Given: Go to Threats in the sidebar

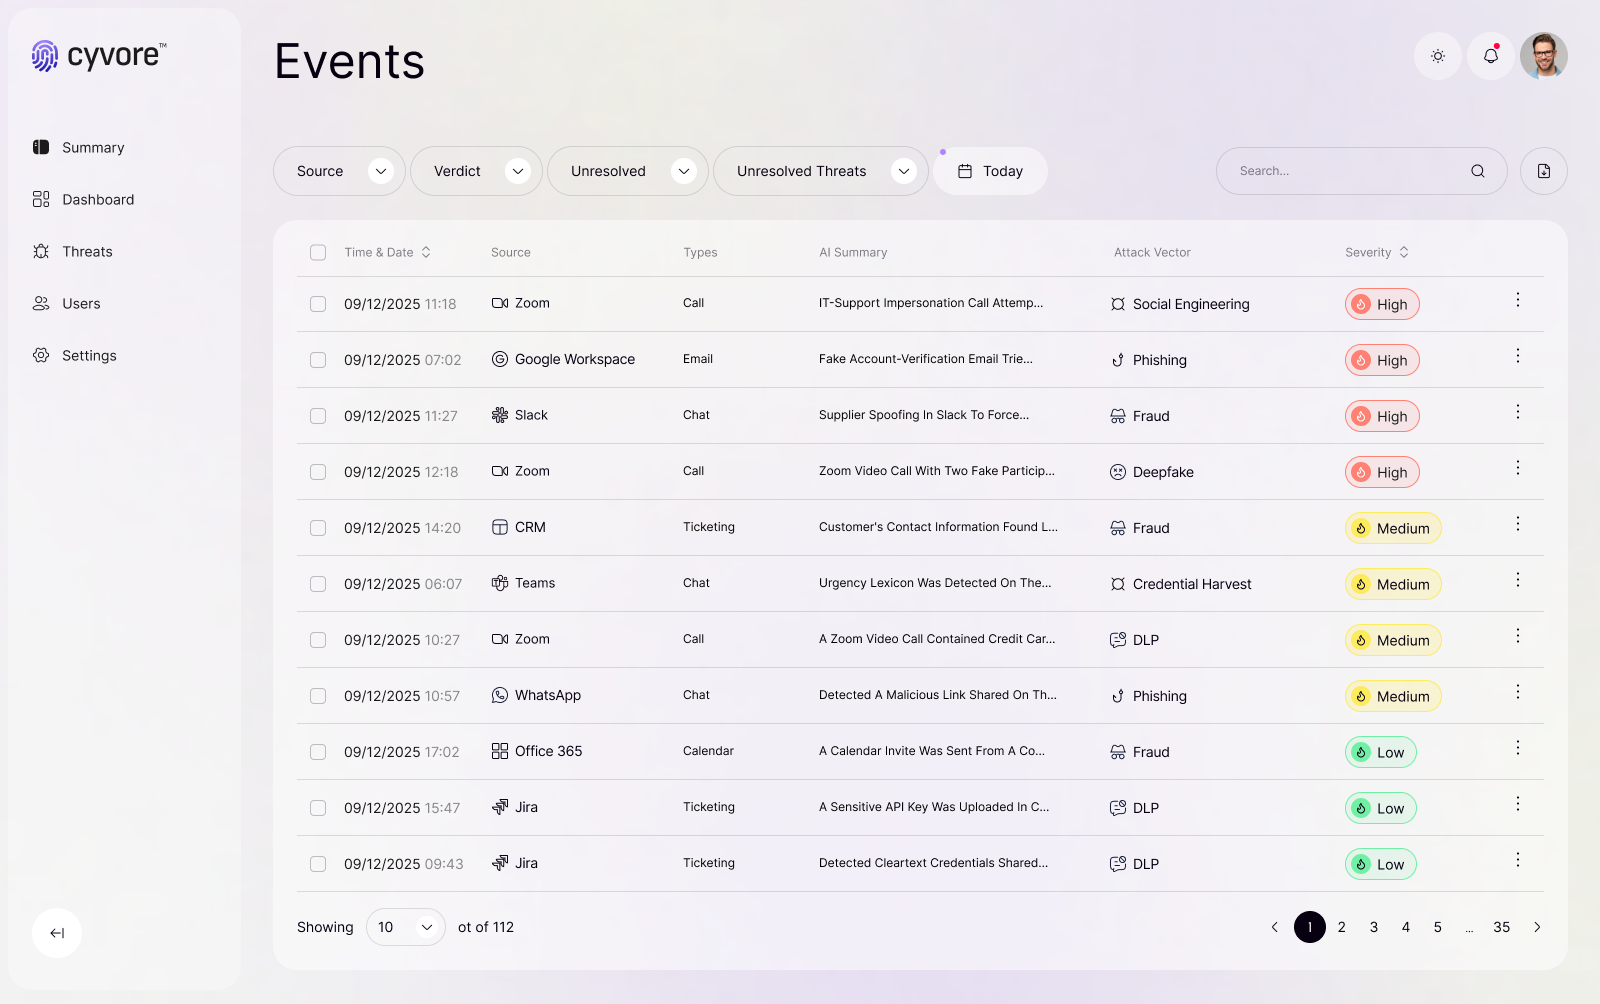Looking at the screenshot, I should tap(87, 252).
